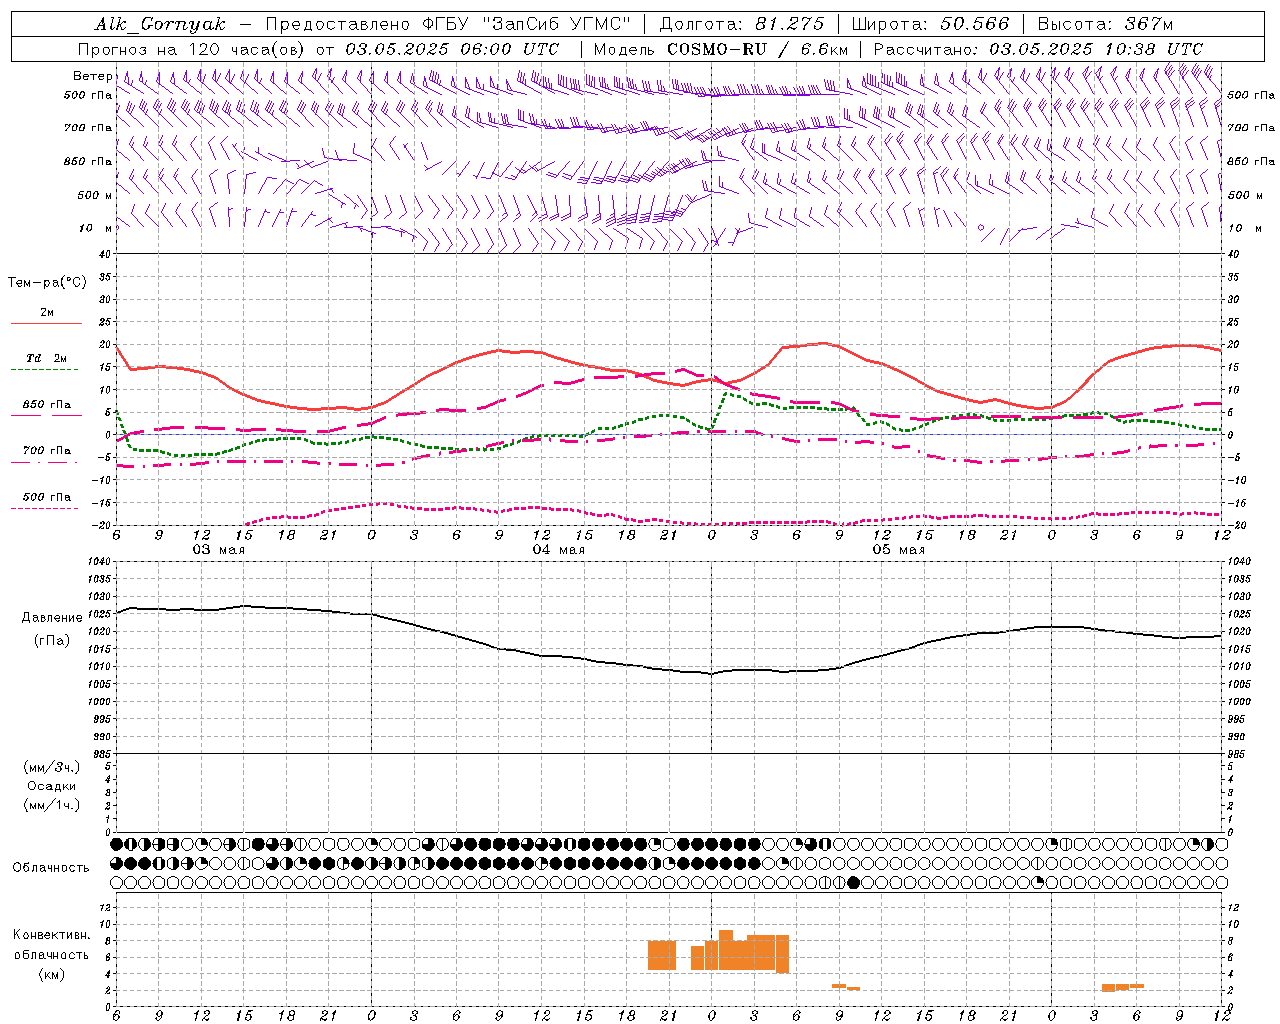Click the tallest orange convective cloud bar
The height and width of the screenshot is (1024, 1280).
[x=726, y=950]
